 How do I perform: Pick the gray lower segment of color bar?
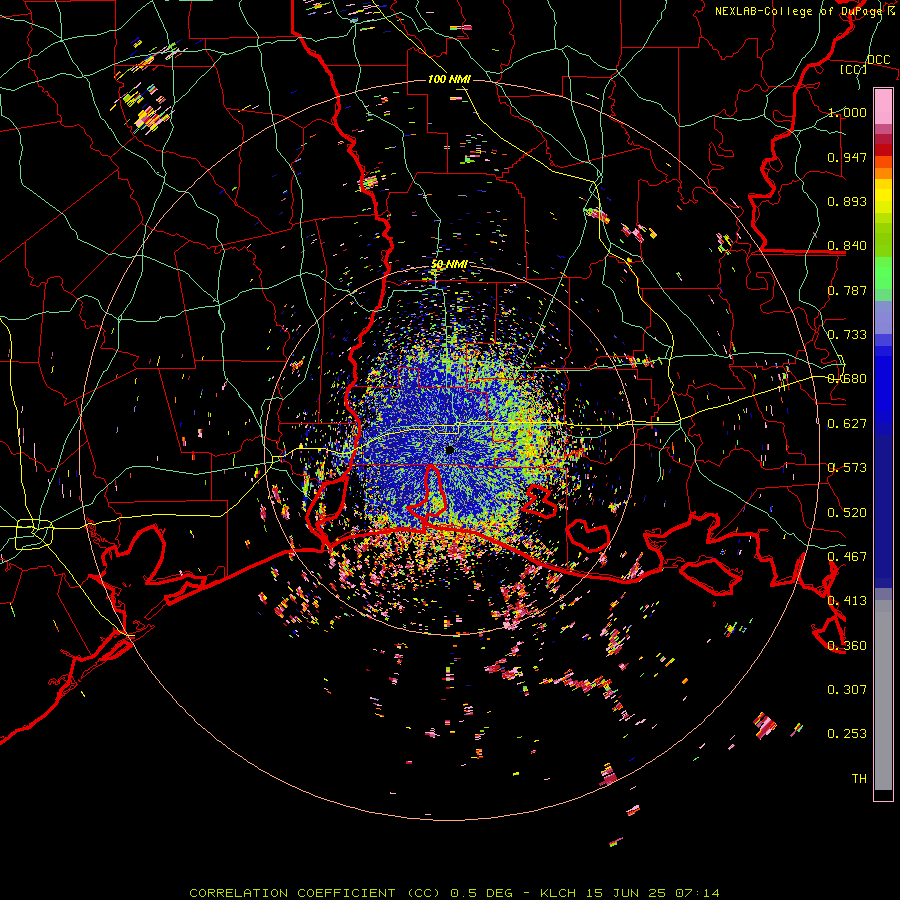[x=883, y=695]
